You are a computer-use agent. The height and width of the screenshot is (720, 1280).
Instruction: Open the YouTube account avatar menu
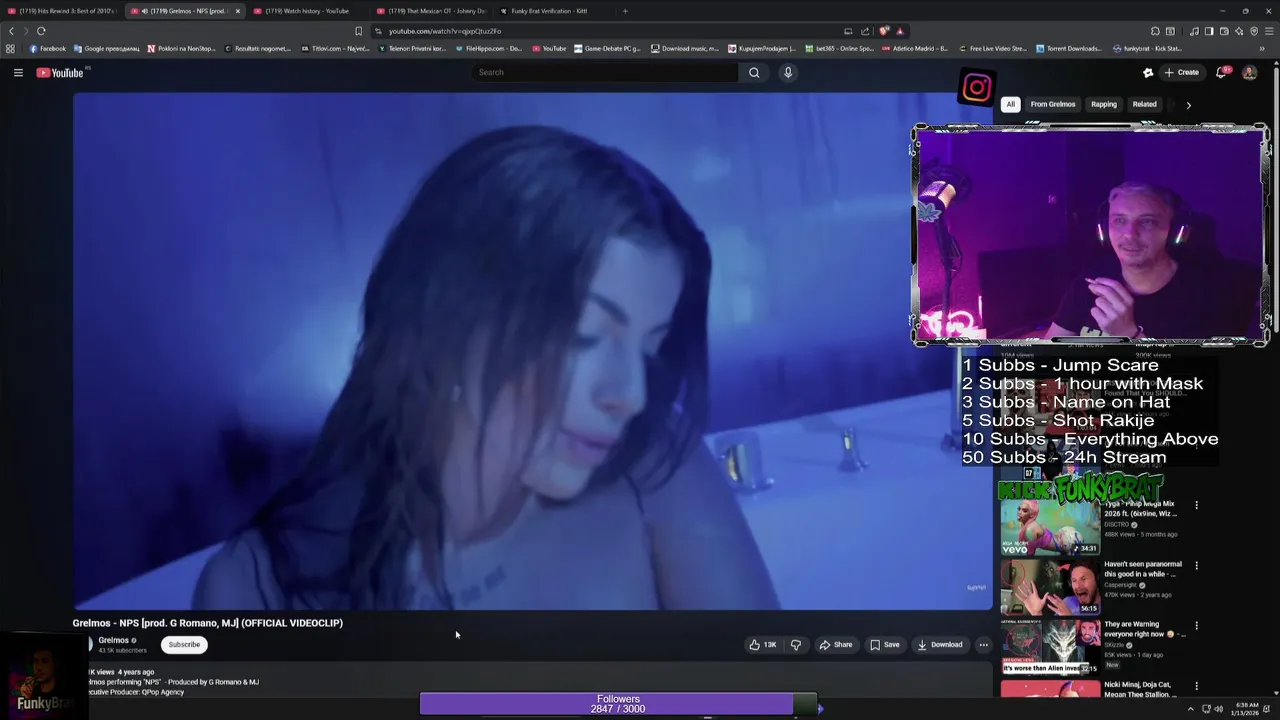point(1249,72)
